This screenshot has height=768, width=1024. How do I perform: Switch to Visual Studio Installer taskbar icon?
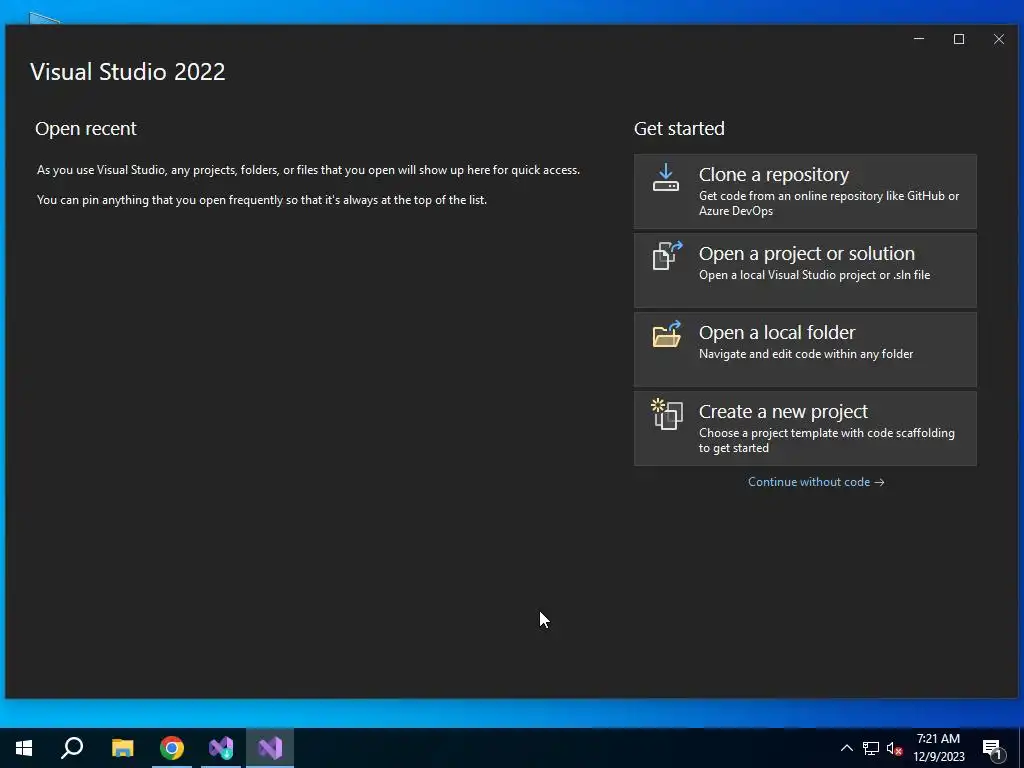point(221,748)
